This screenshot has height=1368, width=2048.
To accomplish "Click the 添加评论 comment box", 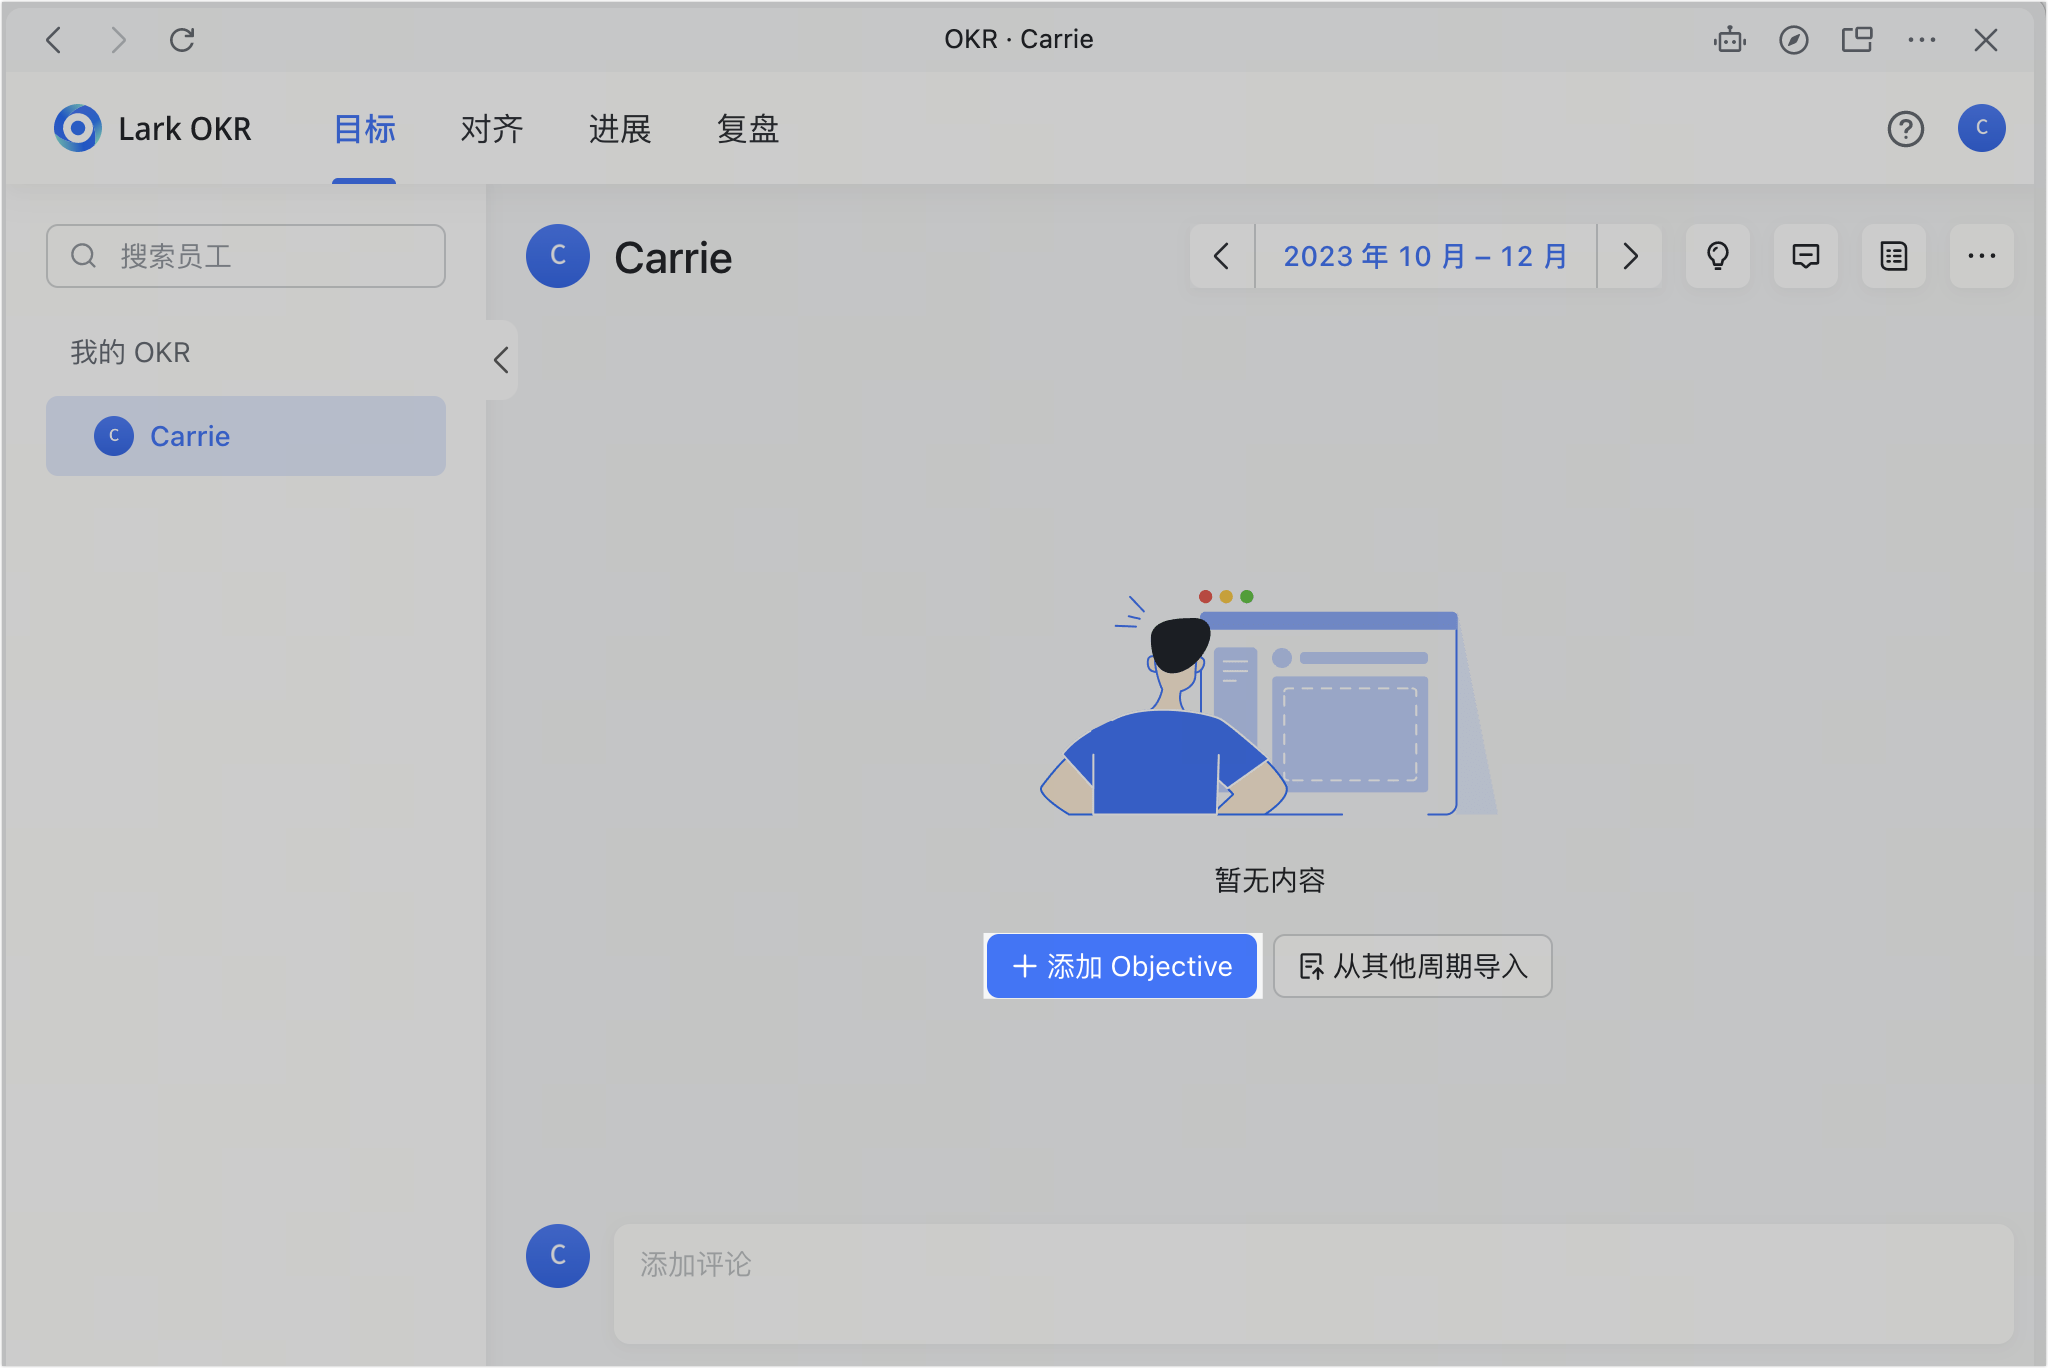I will tap(1314, 1284).
